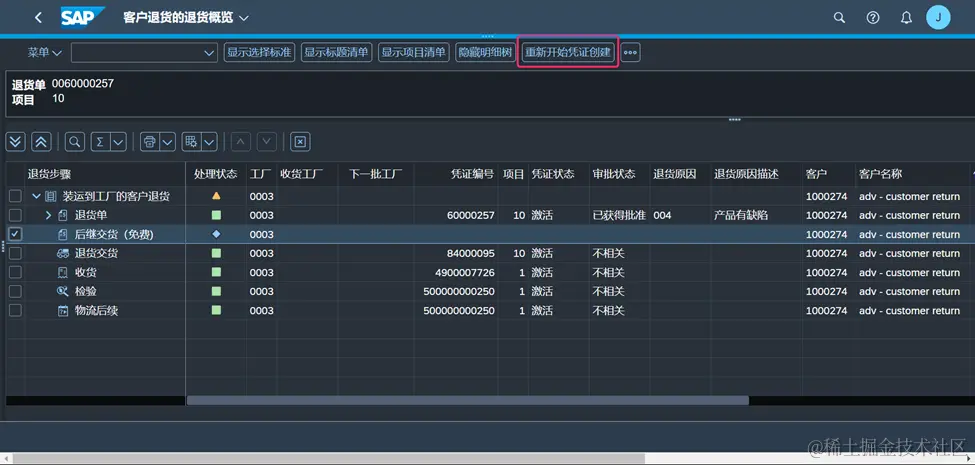Tick the checkbox for 退货单 row
975x465 pixels.
15,215
